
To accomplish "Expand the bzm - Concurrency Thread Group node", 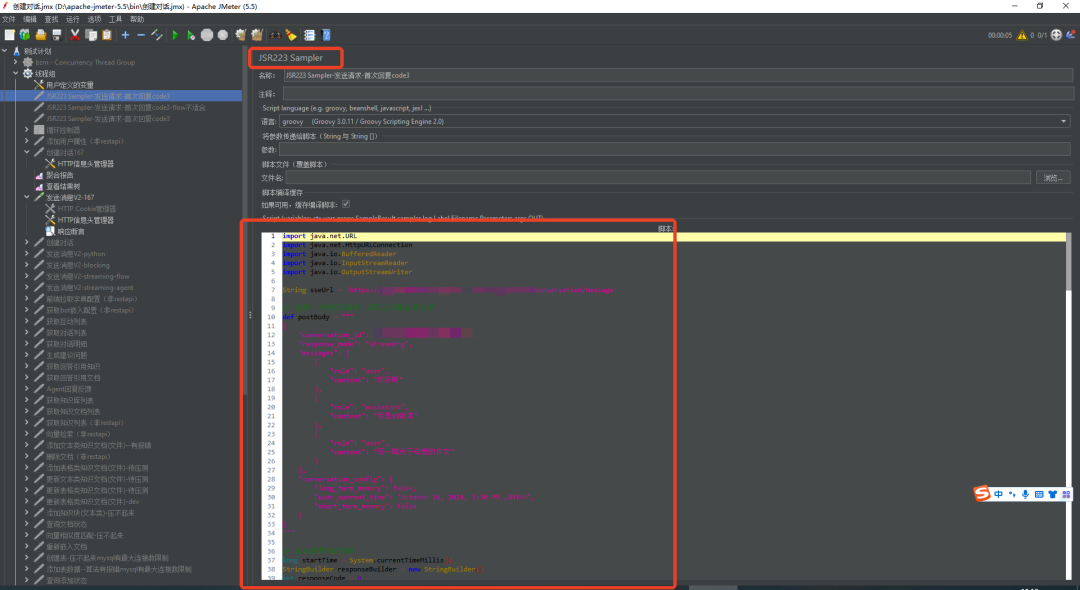I will 16,62.
